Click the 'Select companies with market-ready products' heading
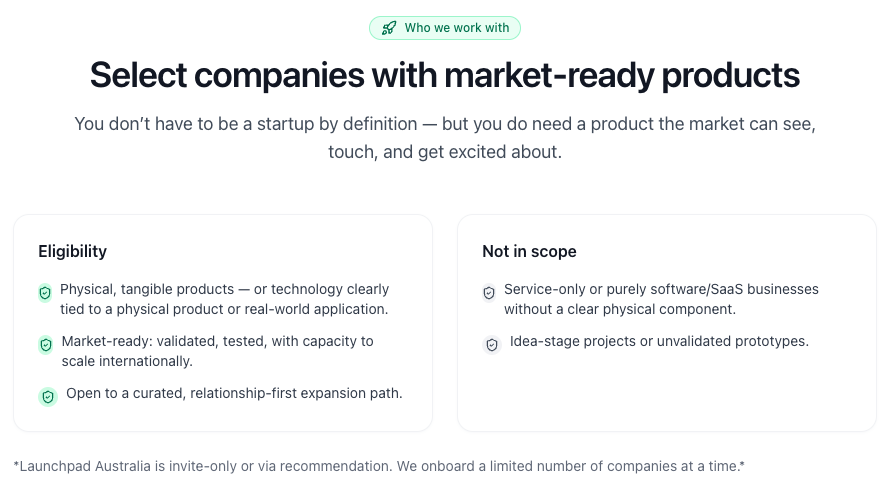886x490 pixels. 445,75
